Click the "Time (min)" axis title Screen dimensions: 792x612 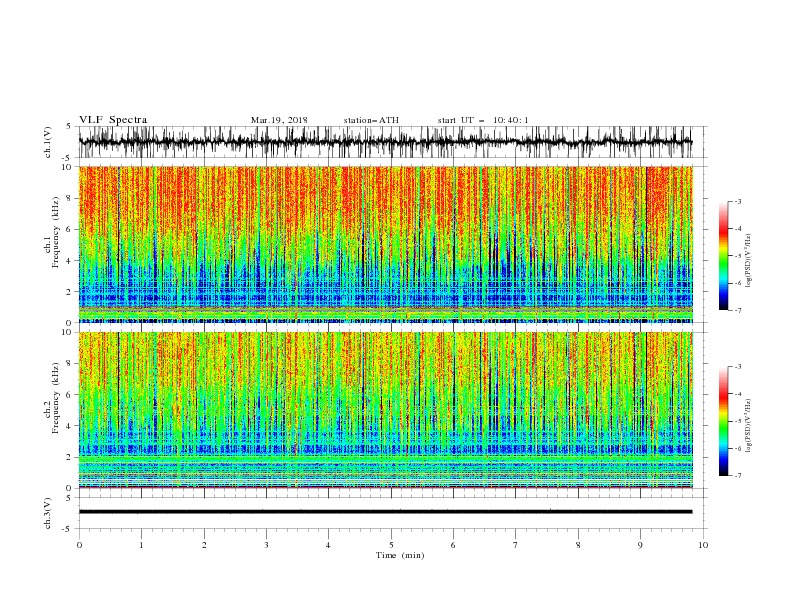[x=400, y=555]
